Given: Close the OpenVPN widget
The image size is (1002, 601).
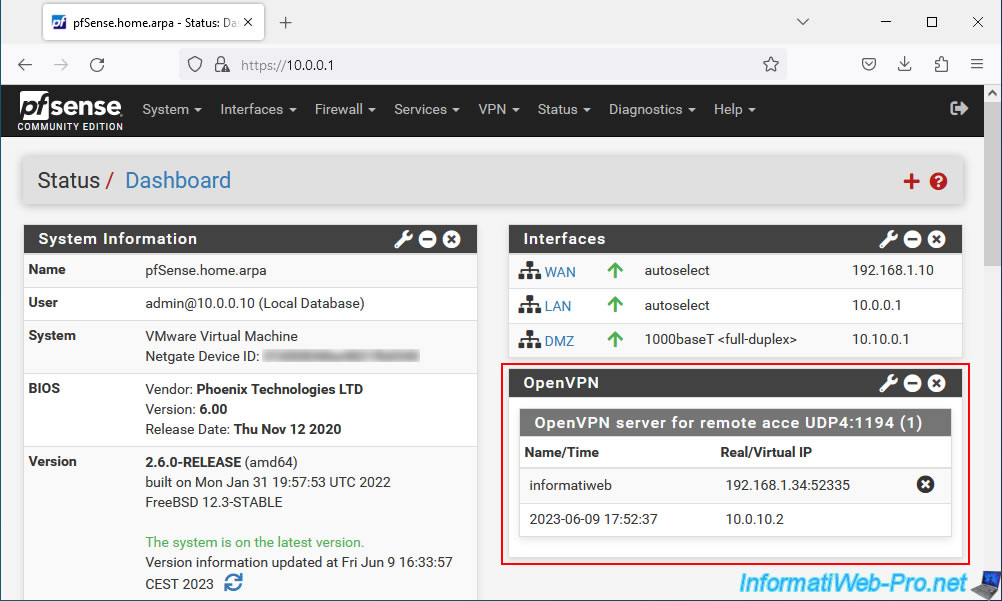Looking at the screenshot, I should (937, 383).
